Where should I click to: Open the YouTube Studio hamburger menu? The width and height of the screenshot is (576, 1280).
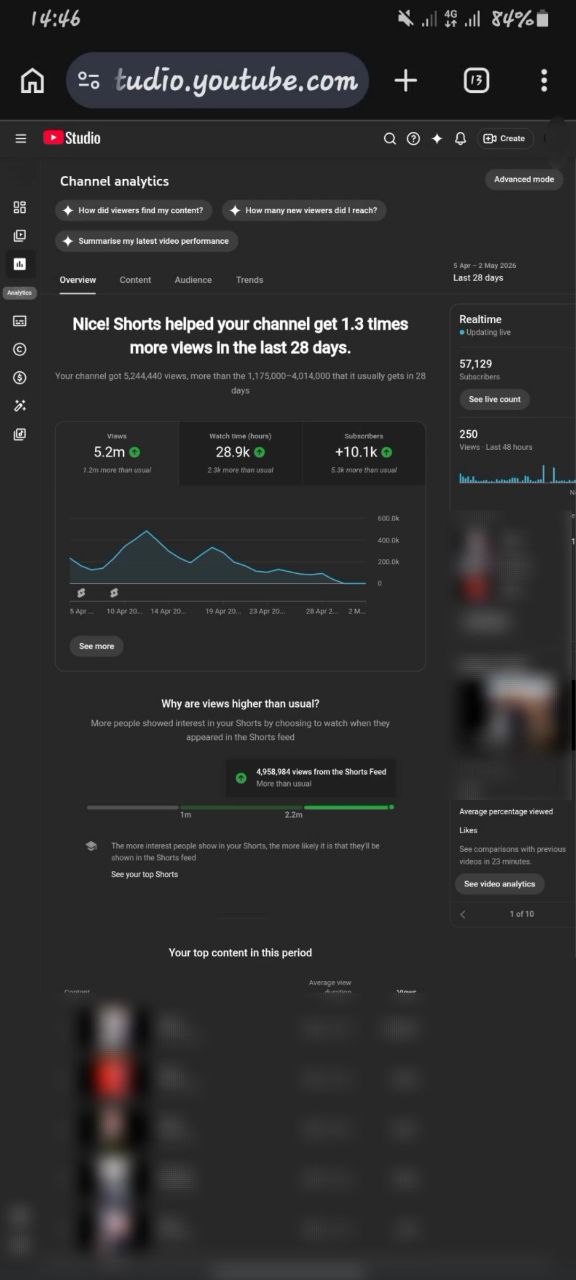point(20,139)
